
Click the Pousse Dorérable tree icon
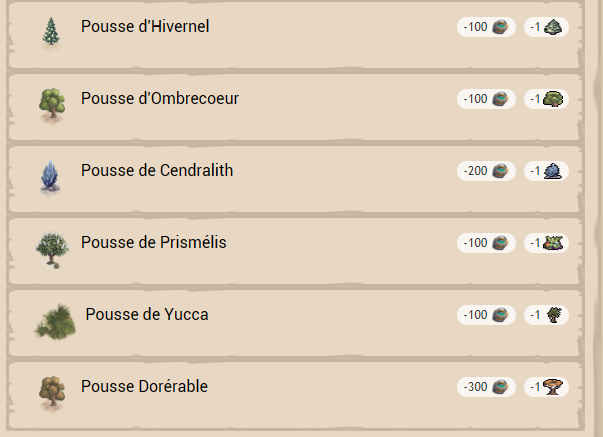pos(51,391)
